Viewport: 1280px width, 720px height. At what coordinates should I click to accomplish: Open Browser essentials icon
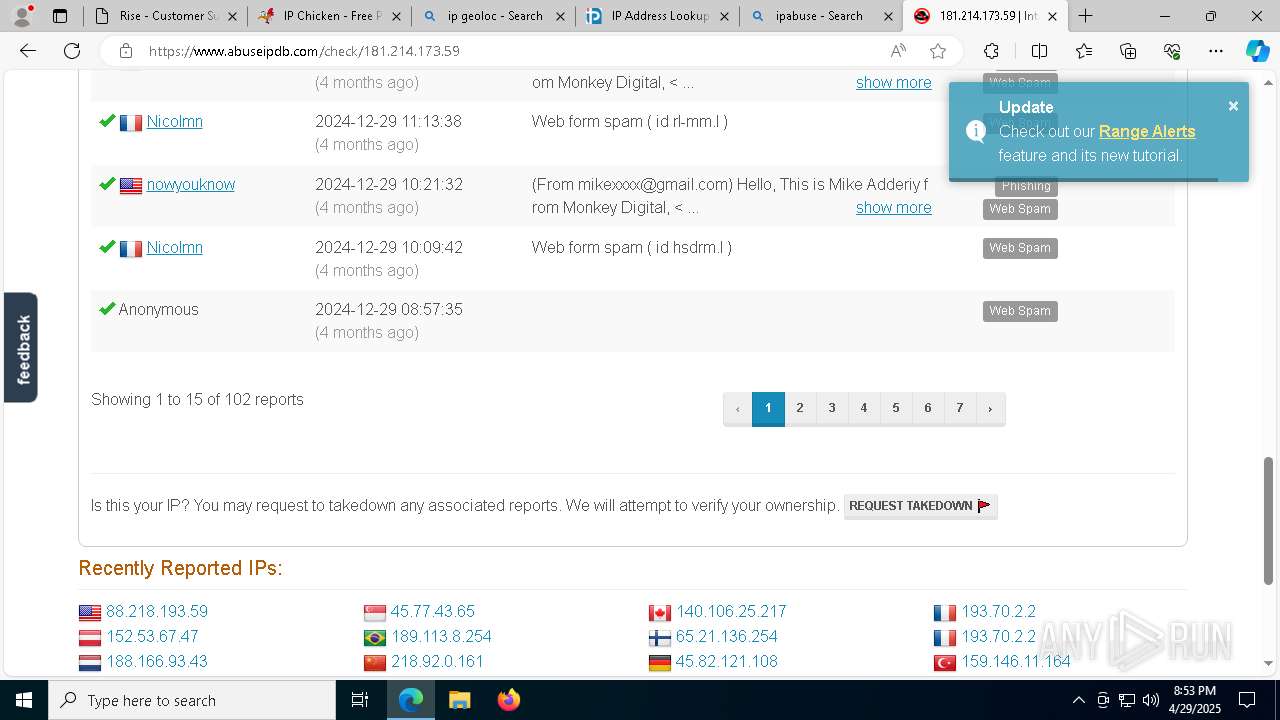1172,51
